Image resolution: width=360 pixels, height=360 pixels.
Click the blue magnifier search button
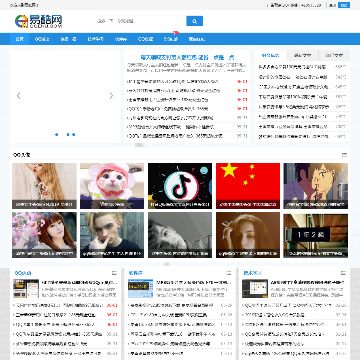(x=194, y=21)
